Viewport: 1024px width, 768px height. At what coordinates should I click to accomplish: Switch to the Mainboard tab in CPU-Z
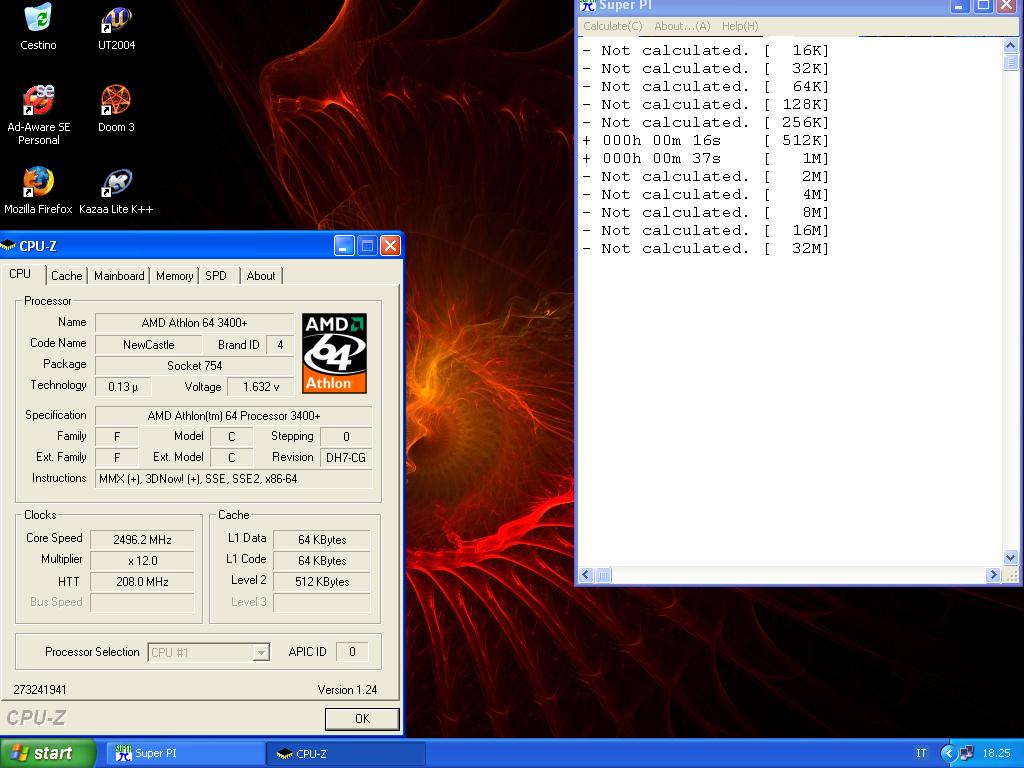[119, 276]
